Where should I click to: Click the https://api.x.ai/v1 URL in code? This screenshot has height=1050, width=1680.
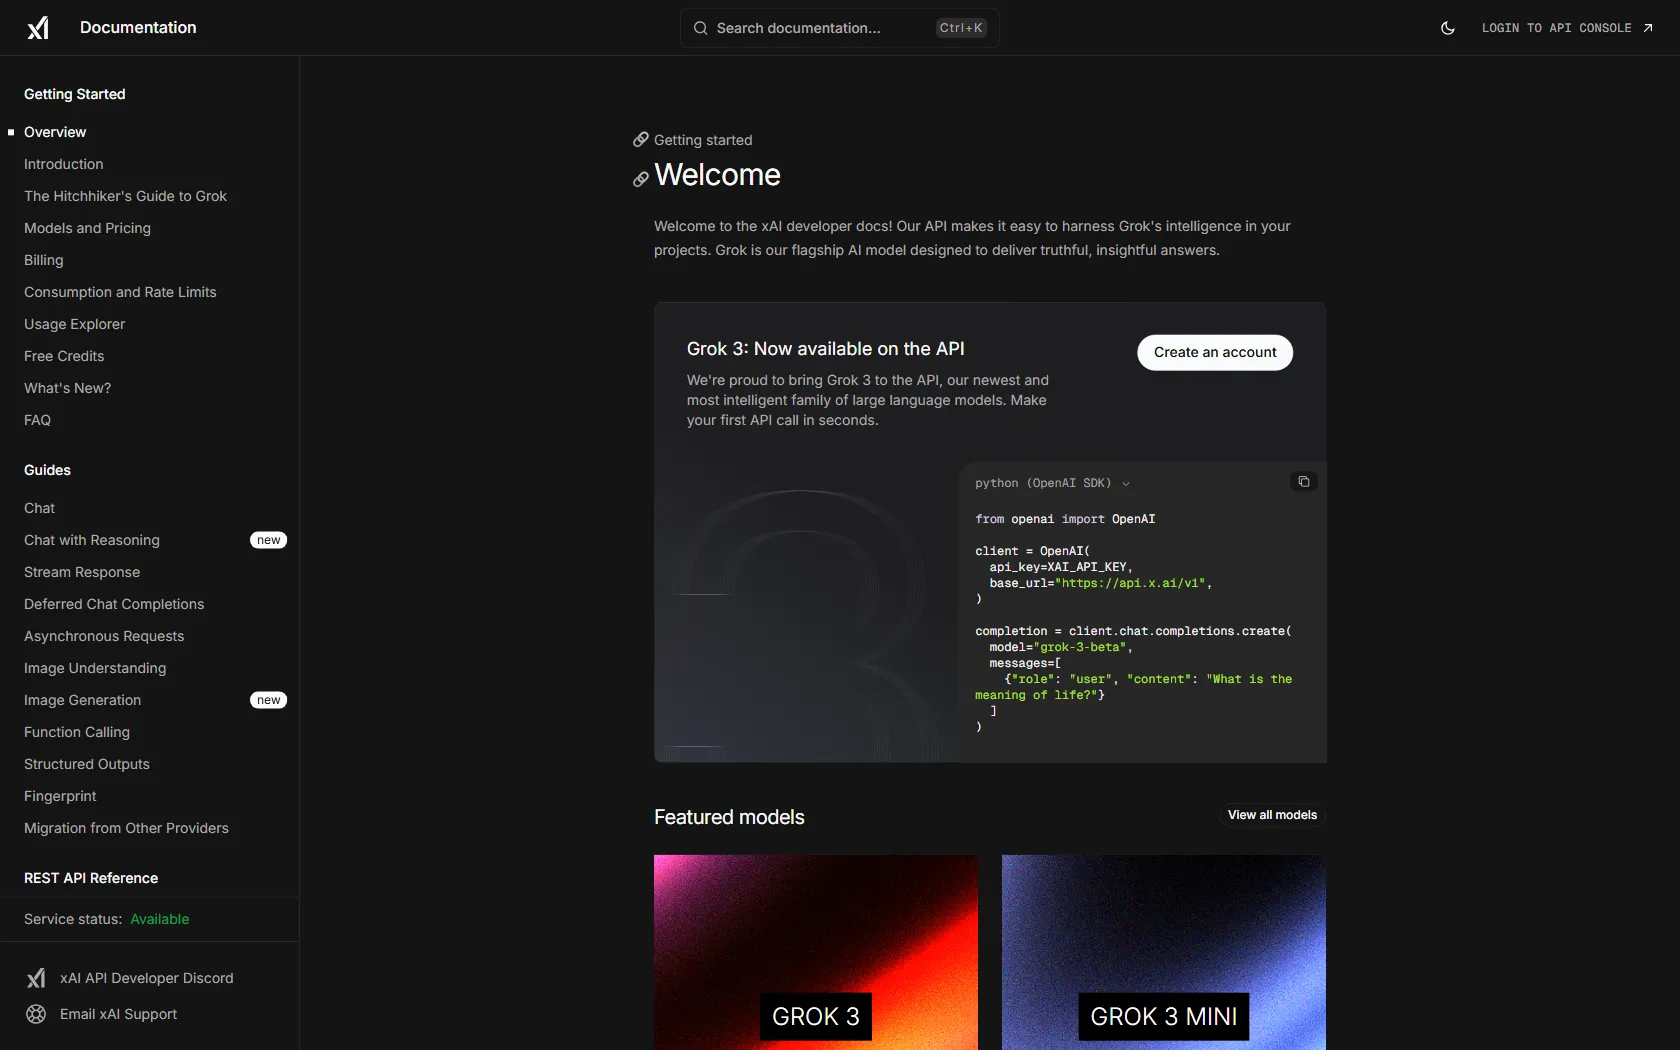1130,583
